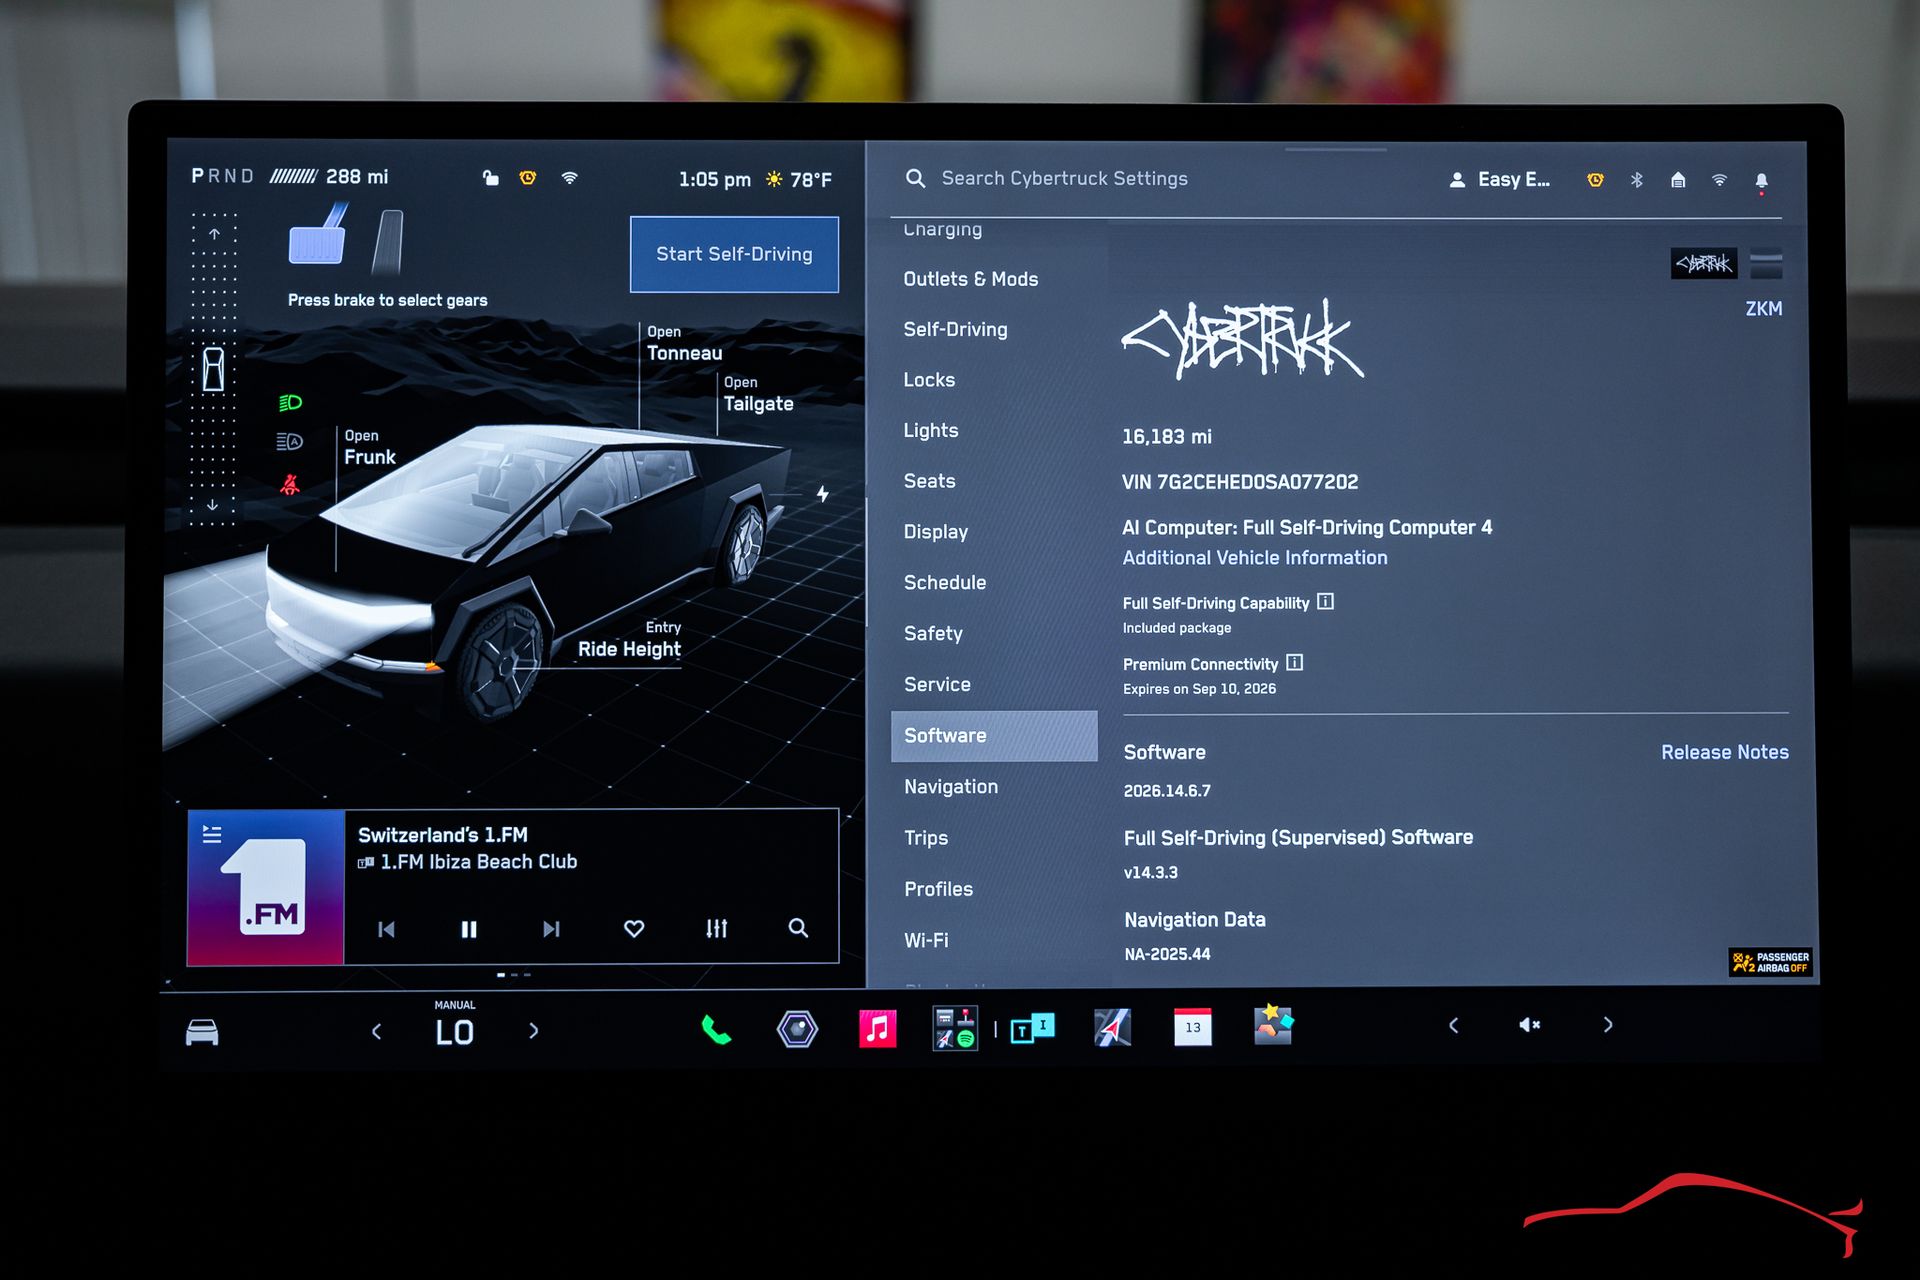Open the charging lightning bolt icon

click(x=823, y=494)
